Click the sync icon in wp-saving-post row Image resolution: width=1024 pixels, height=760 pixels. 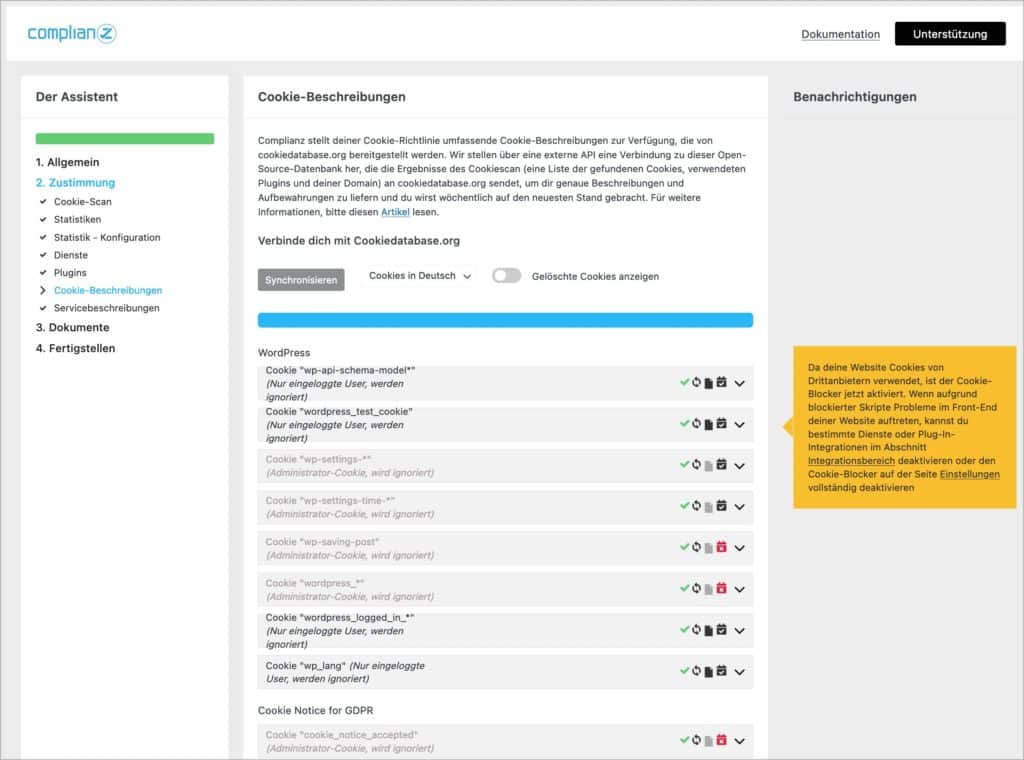point(696,546)
